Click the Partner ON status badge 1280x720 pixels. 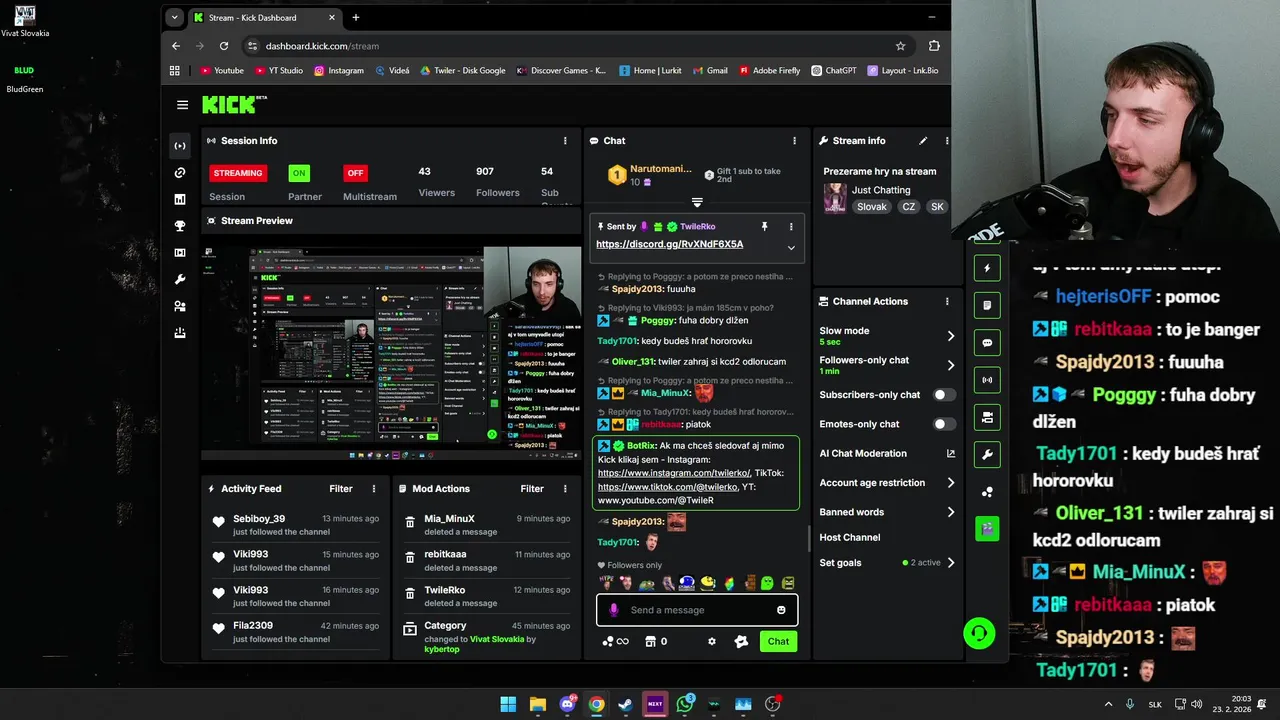299,173
